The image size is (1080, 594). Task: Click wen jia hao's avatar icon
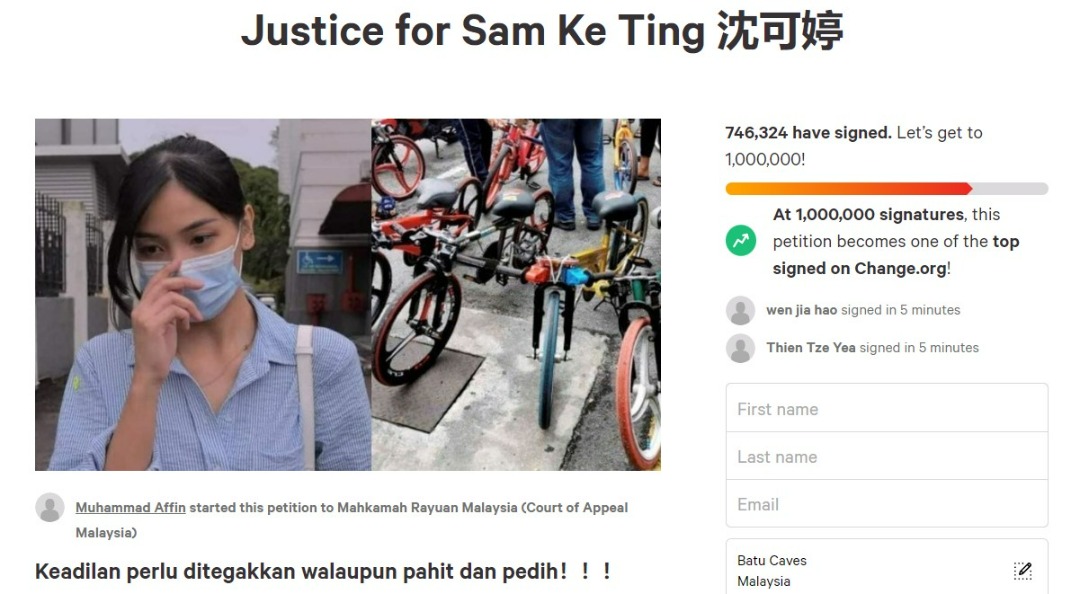(740, 311)
